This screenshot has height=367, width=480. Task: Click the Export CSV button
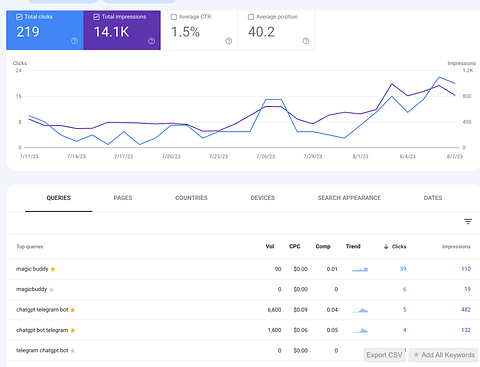[x=384, y=355]
